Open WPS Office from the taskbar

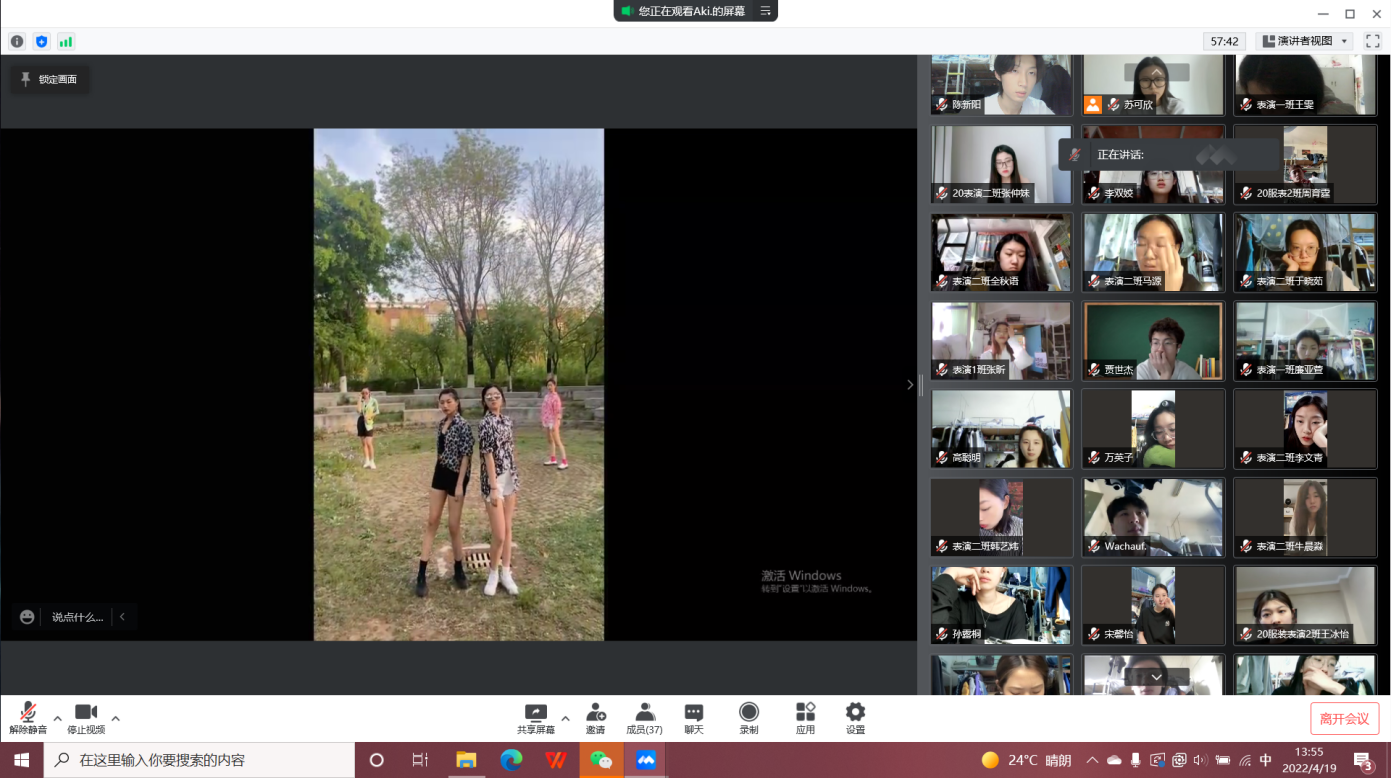click(x=556, y=760)
